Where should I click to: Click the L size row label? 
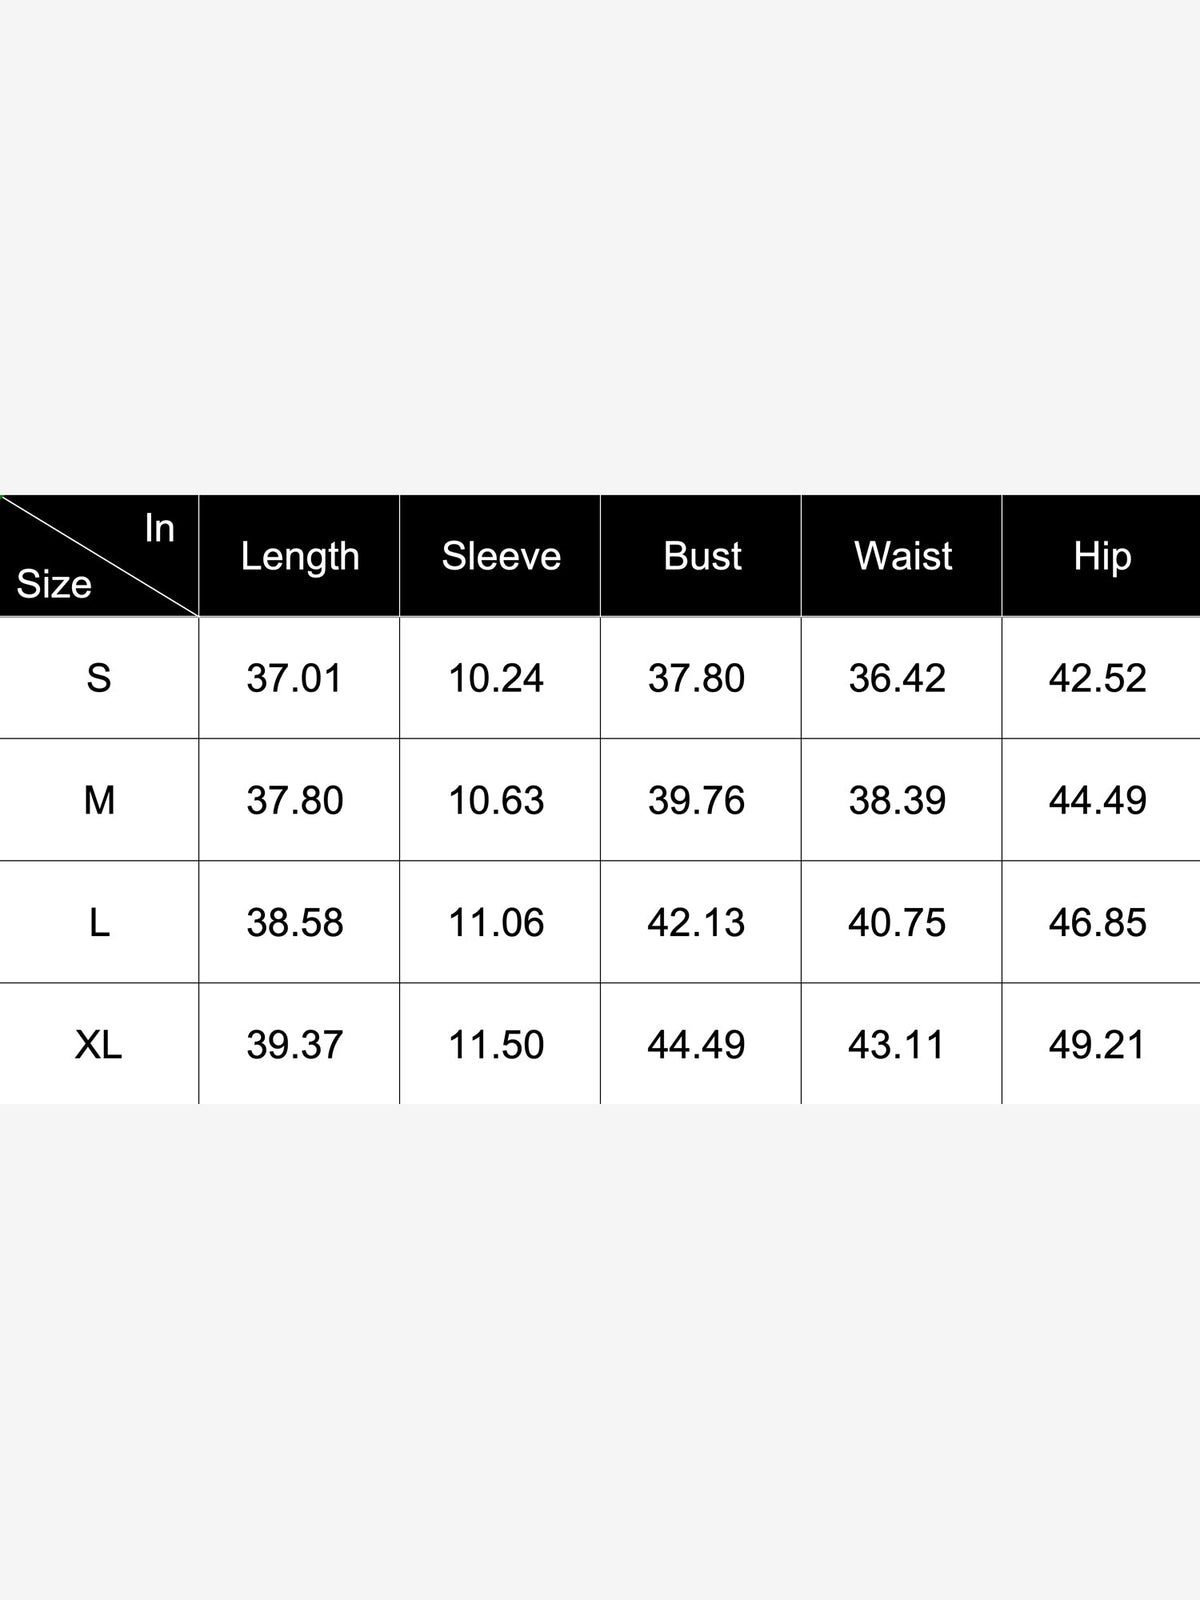(99, 922)
